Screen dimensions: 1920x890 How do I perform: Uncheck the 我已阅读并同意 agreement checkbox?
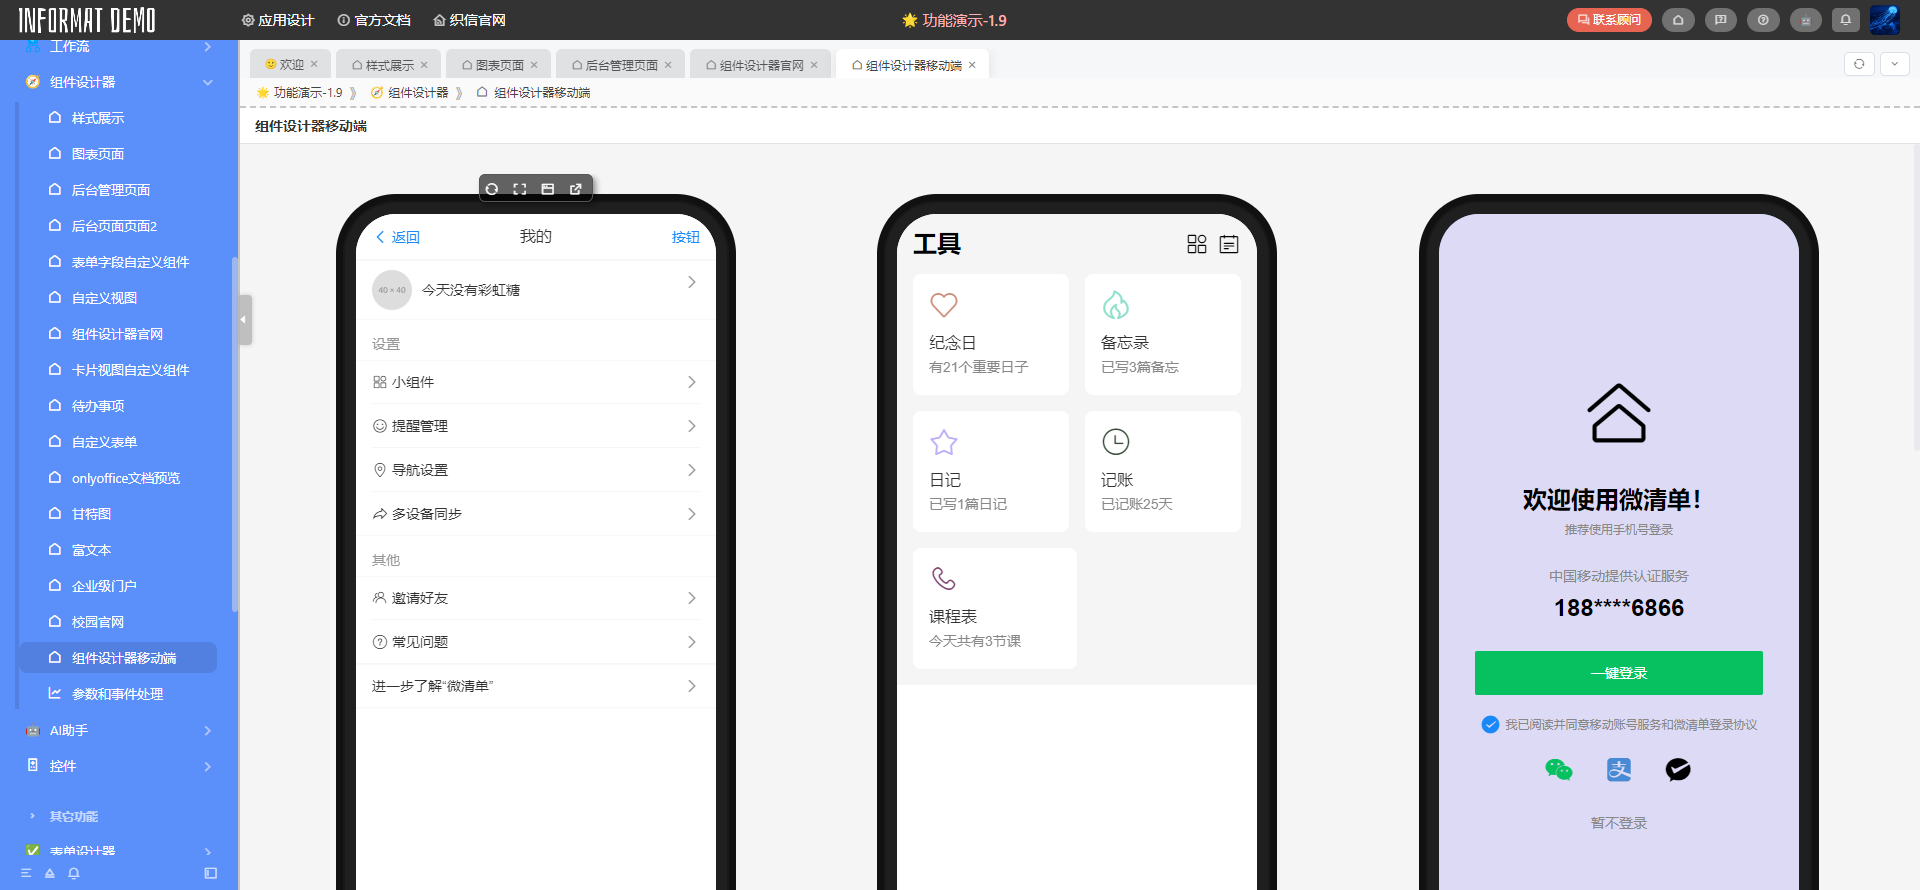(1490, 724)
